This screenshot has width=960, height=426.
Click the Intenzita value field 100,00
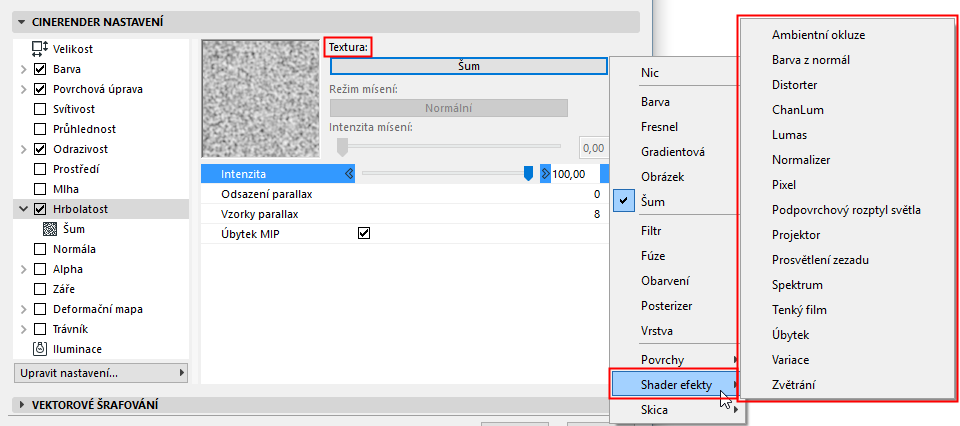[x=575, y=174]
